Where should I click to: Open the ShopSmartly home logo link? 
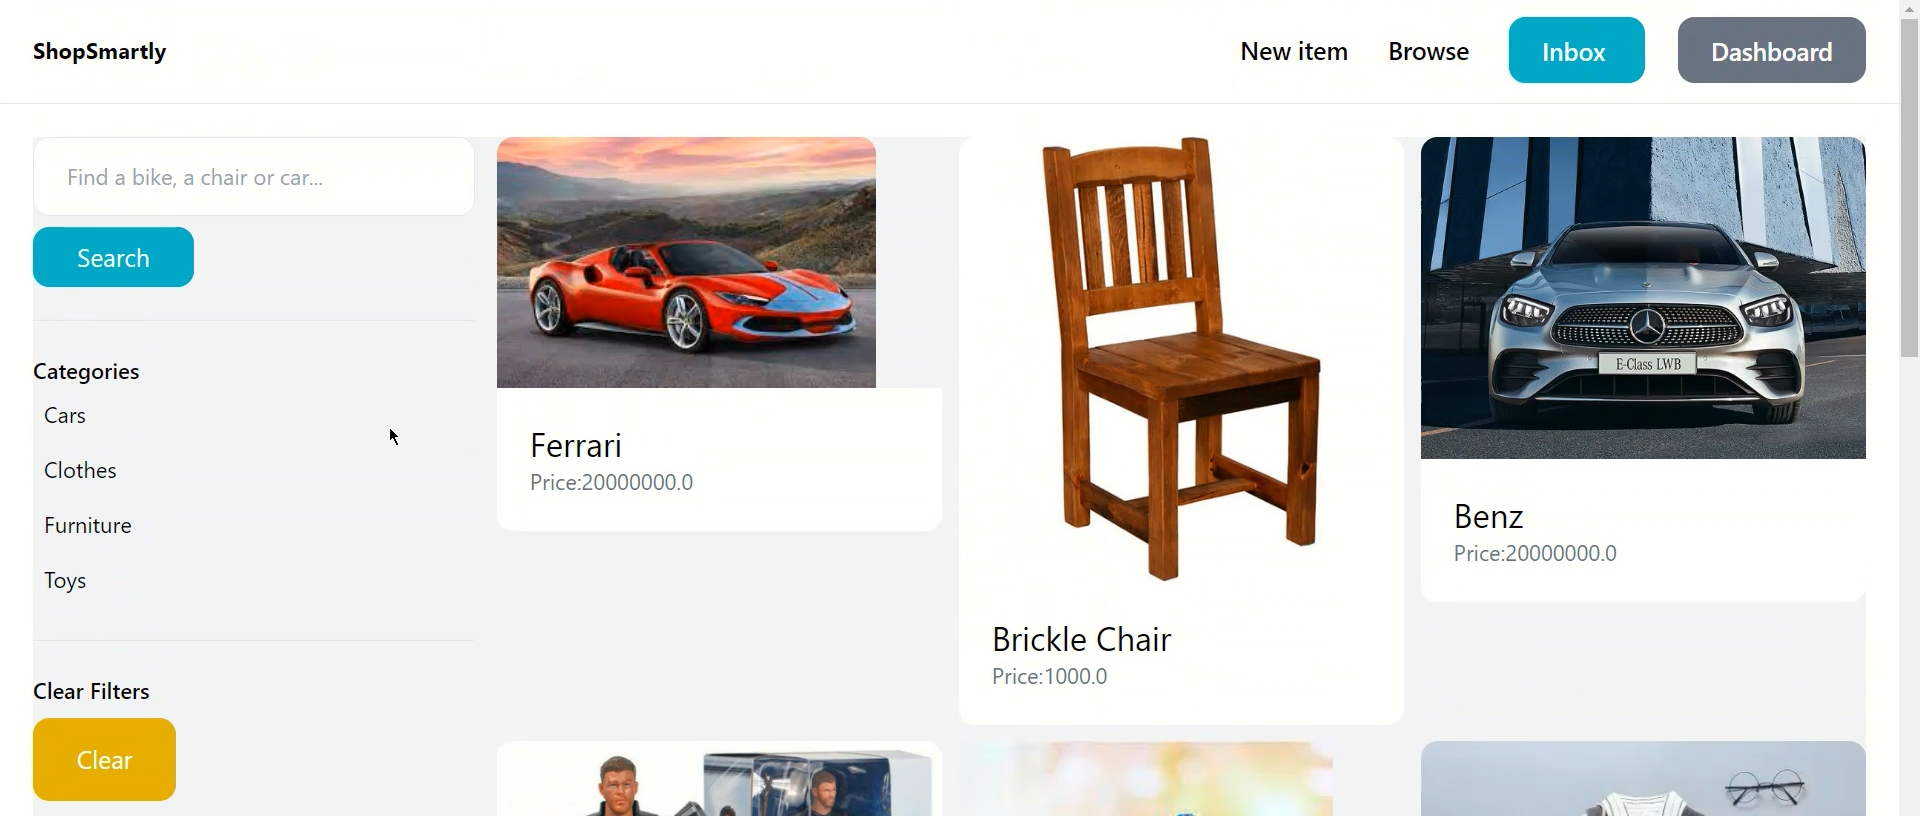[99, 51]
